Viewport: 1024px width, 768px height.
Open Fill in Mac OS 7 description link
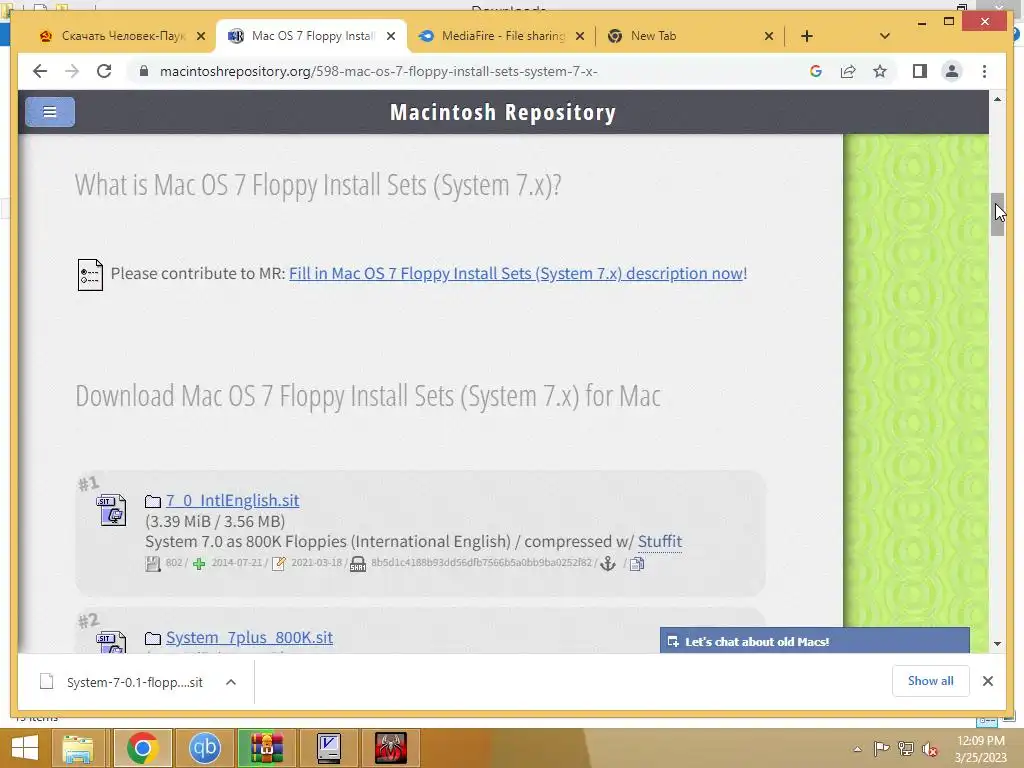click(x=516, y=273)
